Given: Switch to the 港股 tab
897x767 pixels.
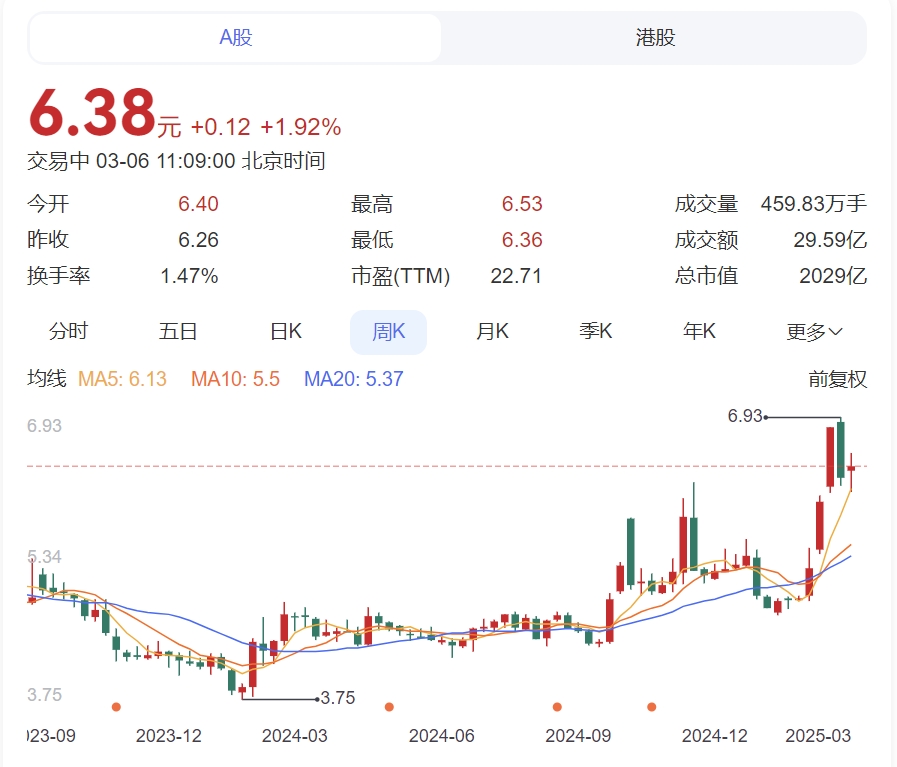Looking at the screenshot, I should point(655,38).
